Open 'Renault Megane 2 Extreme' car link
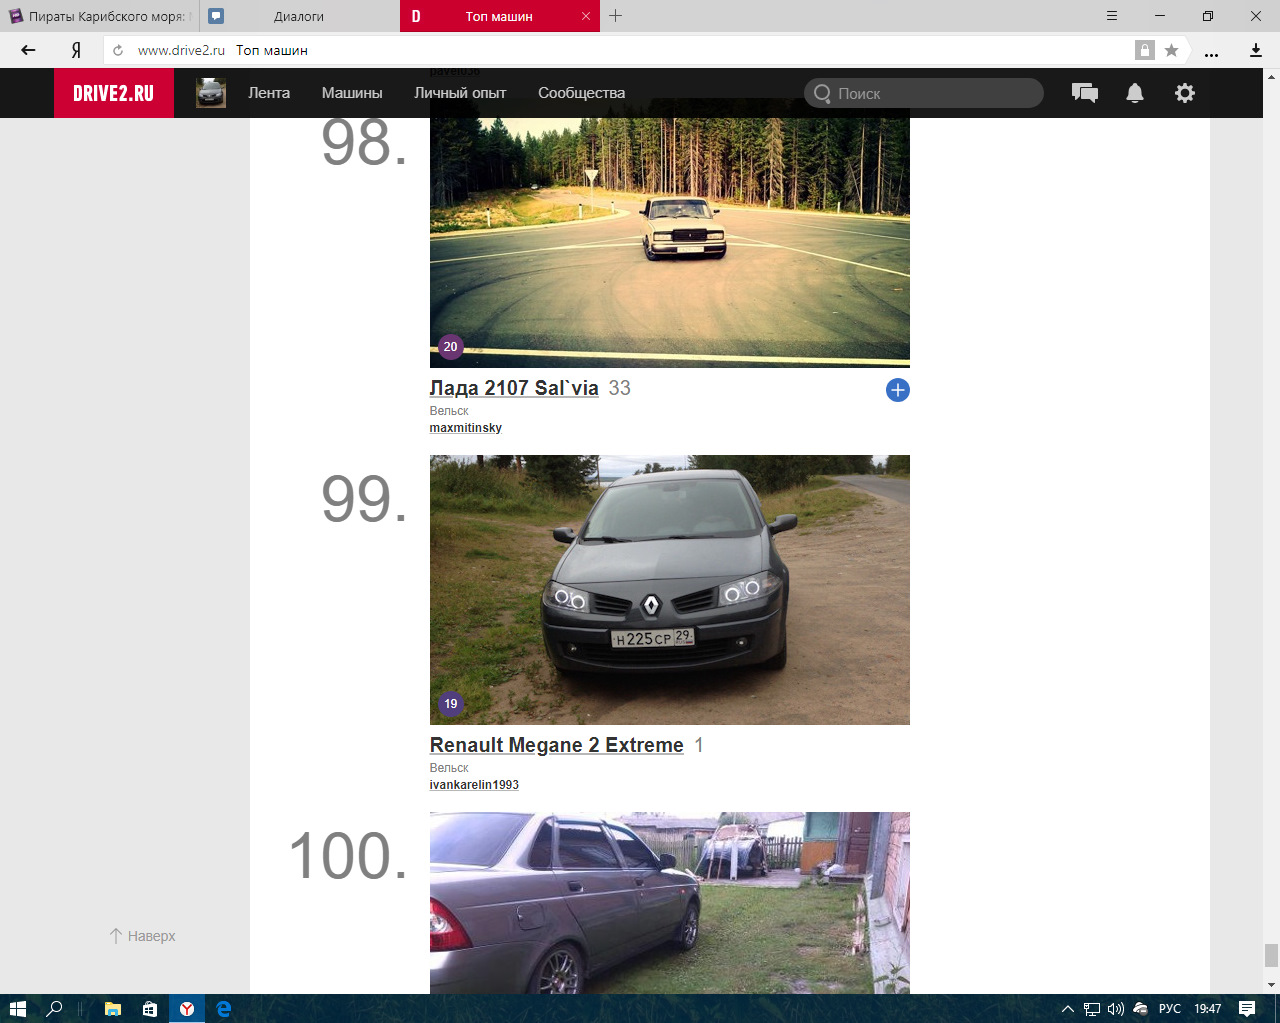 (557, 745)
